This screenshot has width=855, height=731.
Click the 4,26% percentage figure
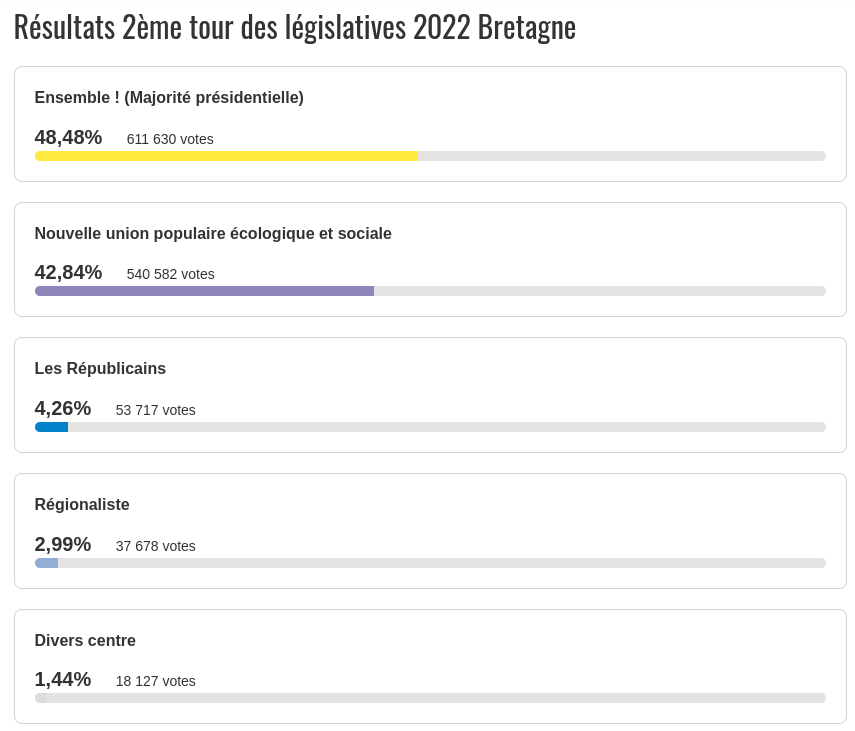(x=63, y=408)
